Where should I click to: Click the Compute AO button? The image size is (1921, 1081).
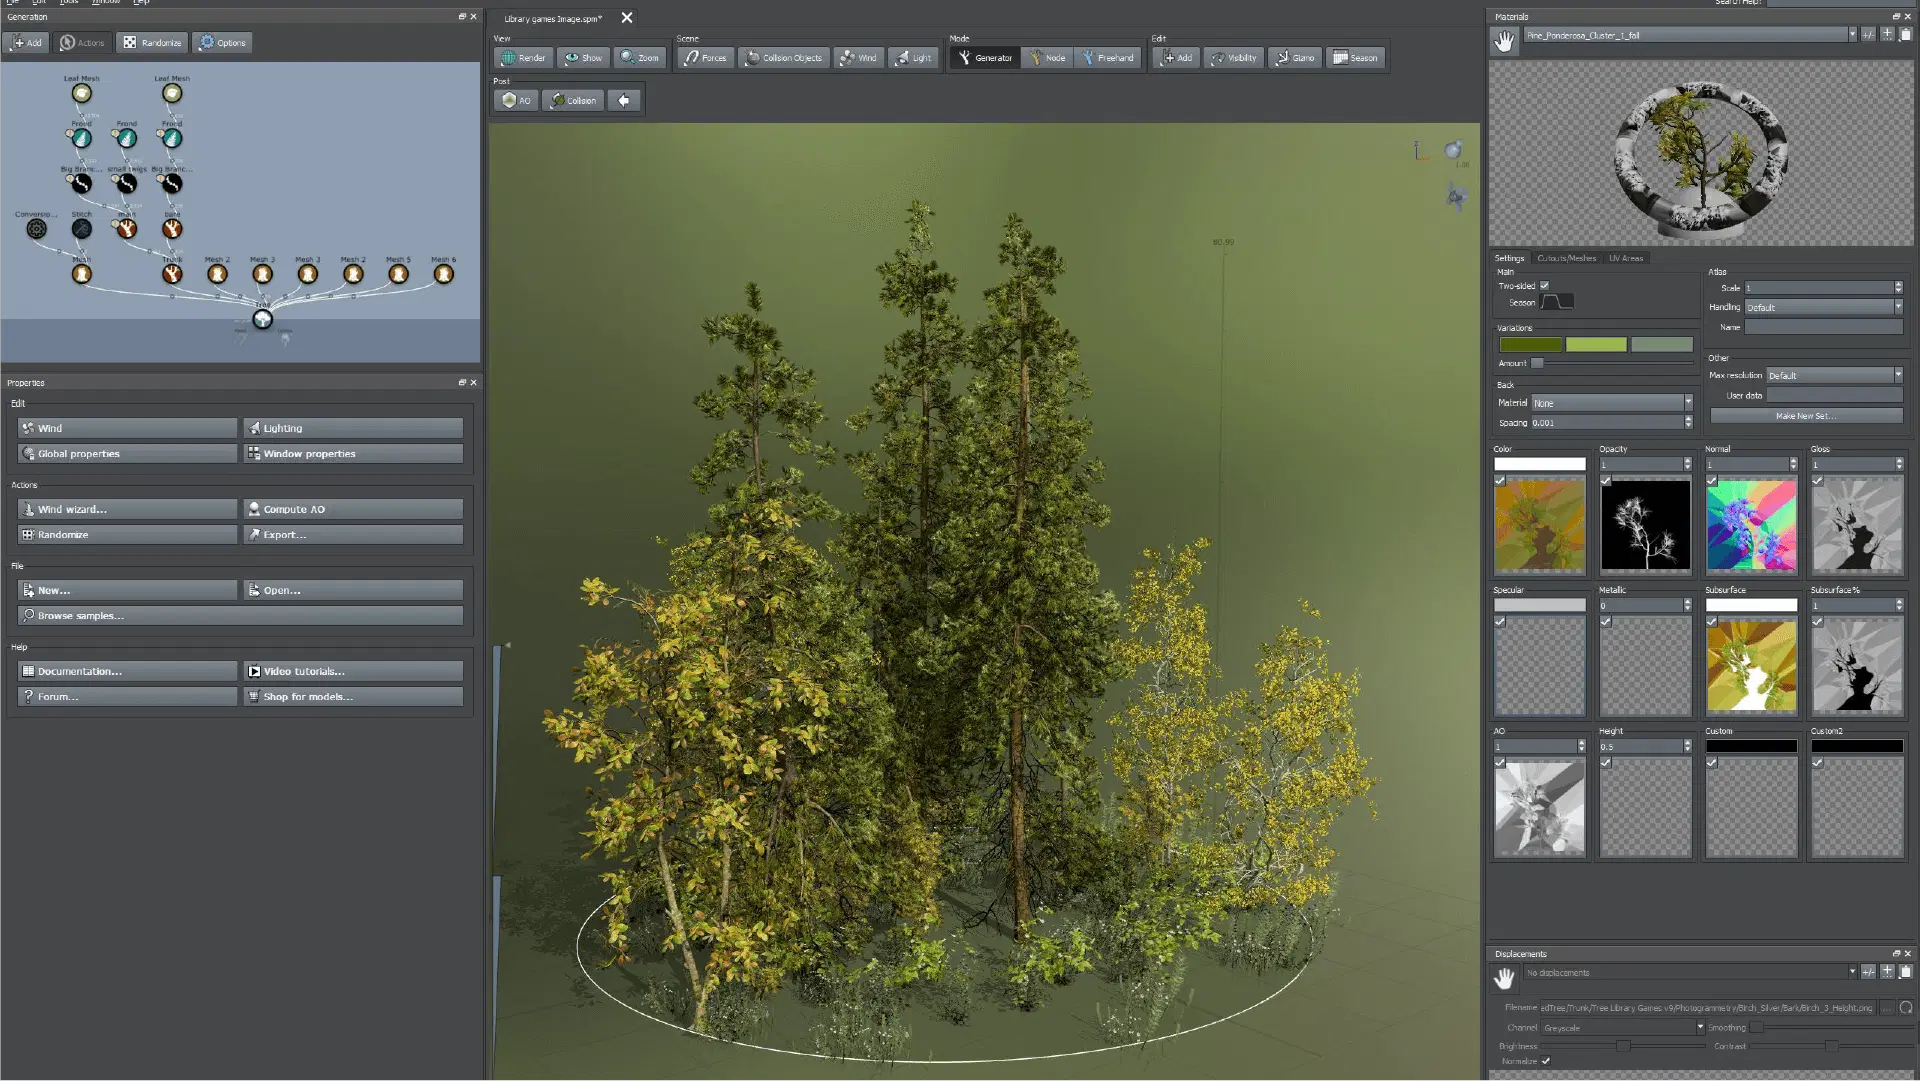(354, 510)
